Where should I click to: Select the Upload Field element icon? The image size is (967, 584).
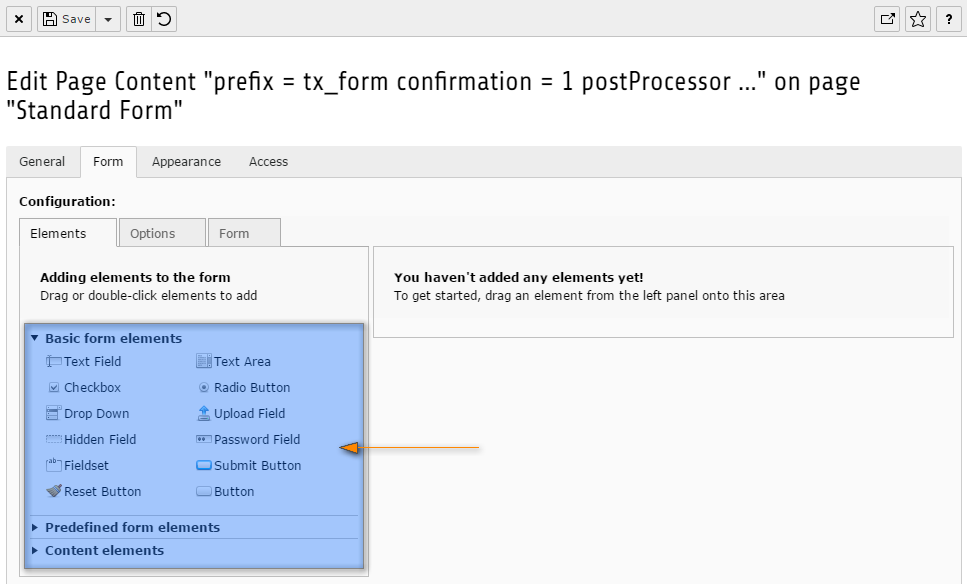[x=204, y=413]
